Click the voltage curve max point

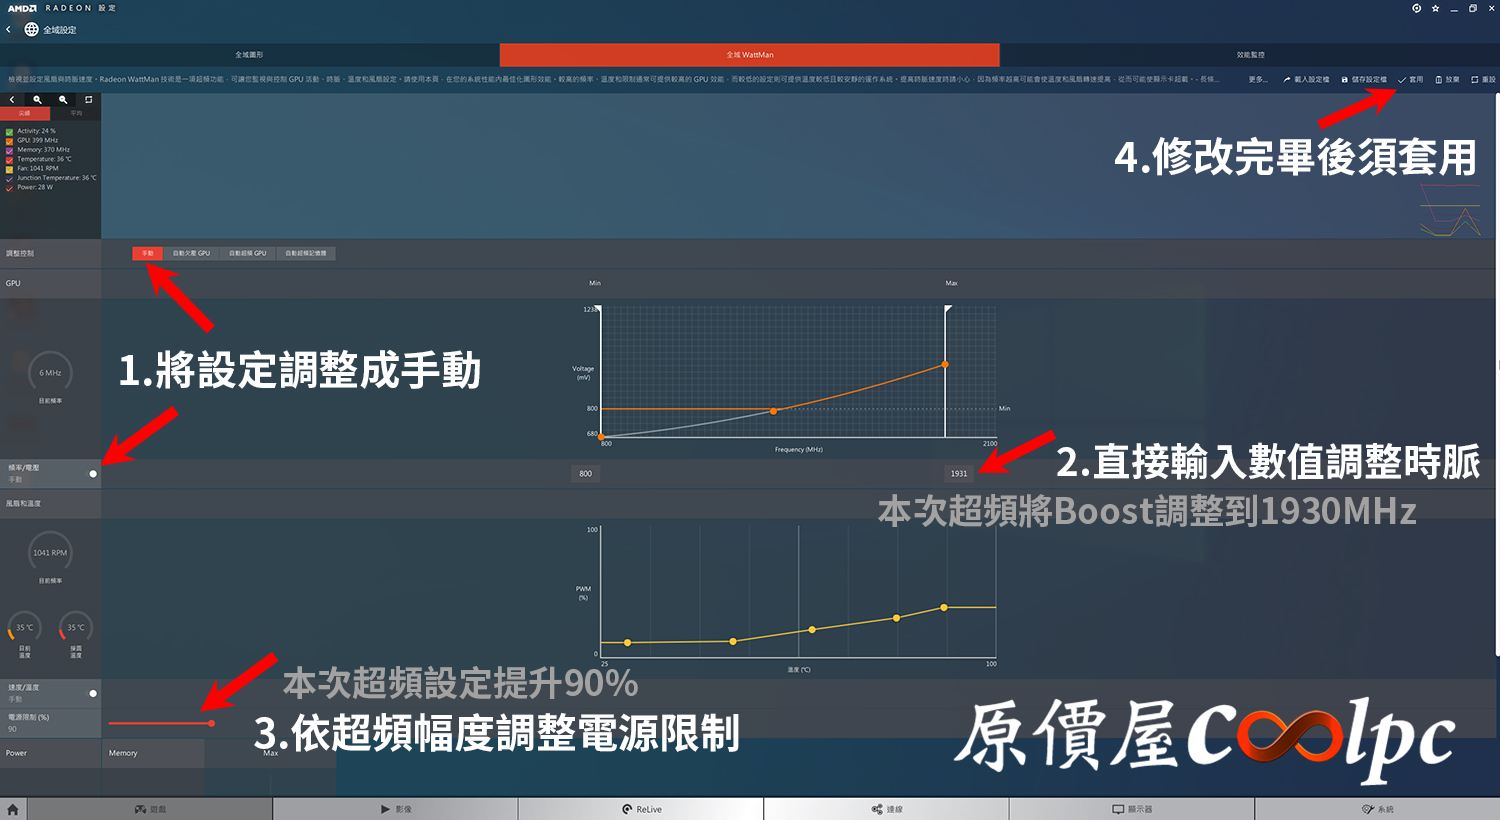(945, 364)
